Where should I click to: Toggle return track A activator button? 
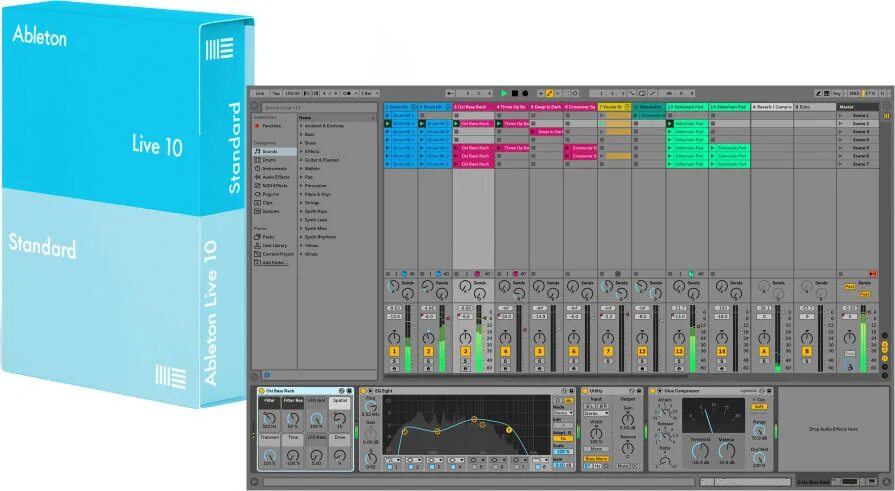764,351
